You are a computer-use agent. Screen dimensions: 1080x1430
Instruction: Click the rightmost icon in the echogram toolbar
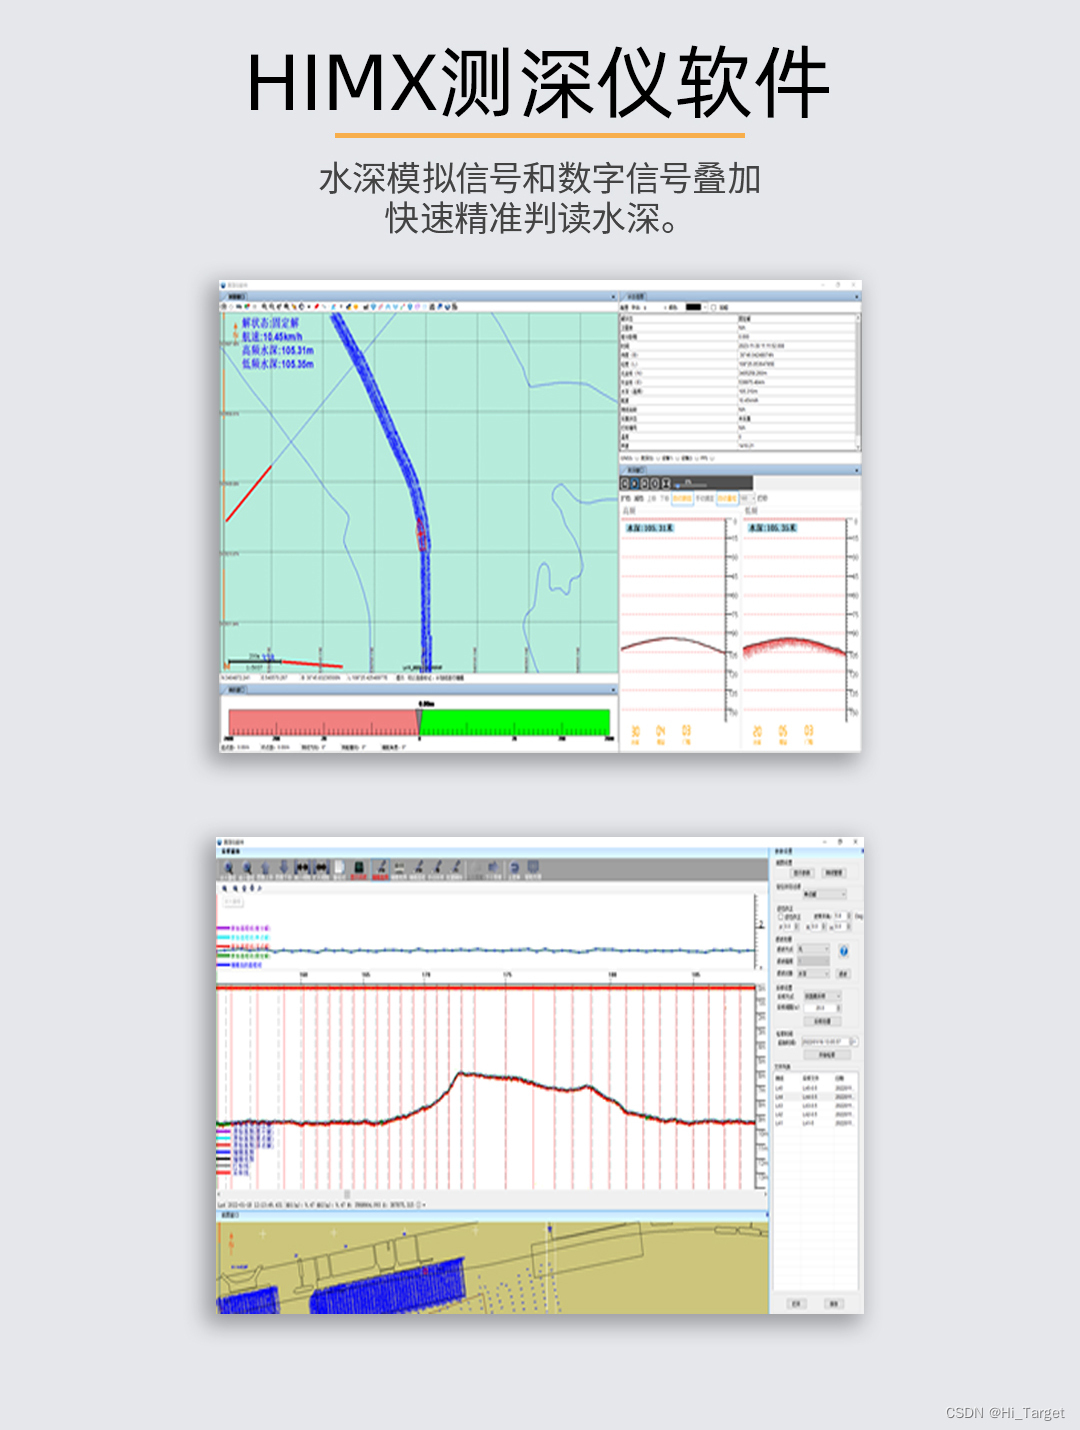(533, 867)
